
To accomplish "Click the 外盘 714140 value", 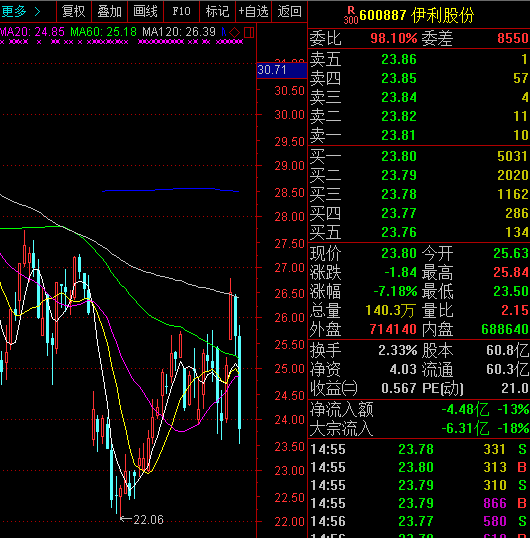I will tap(393, 329).
